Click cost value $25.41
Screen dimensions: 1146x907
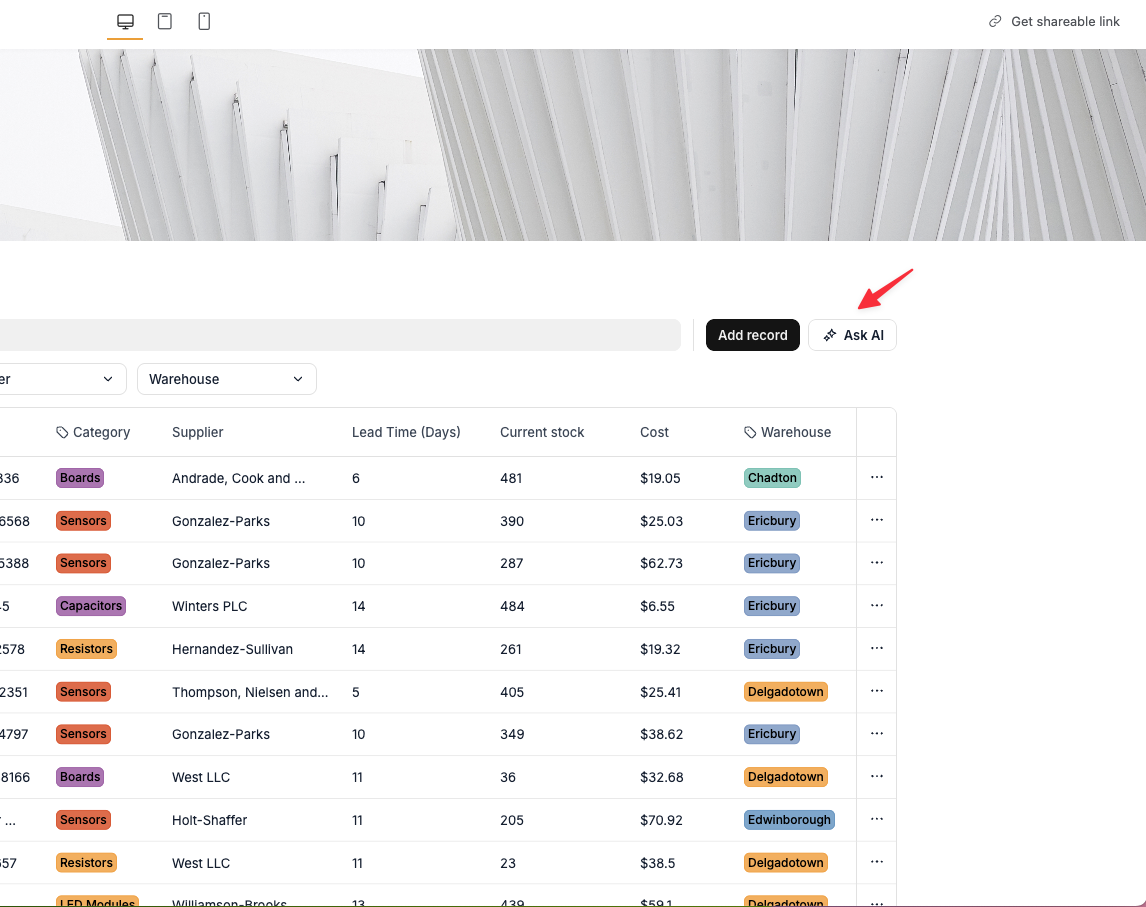[660, 692]
